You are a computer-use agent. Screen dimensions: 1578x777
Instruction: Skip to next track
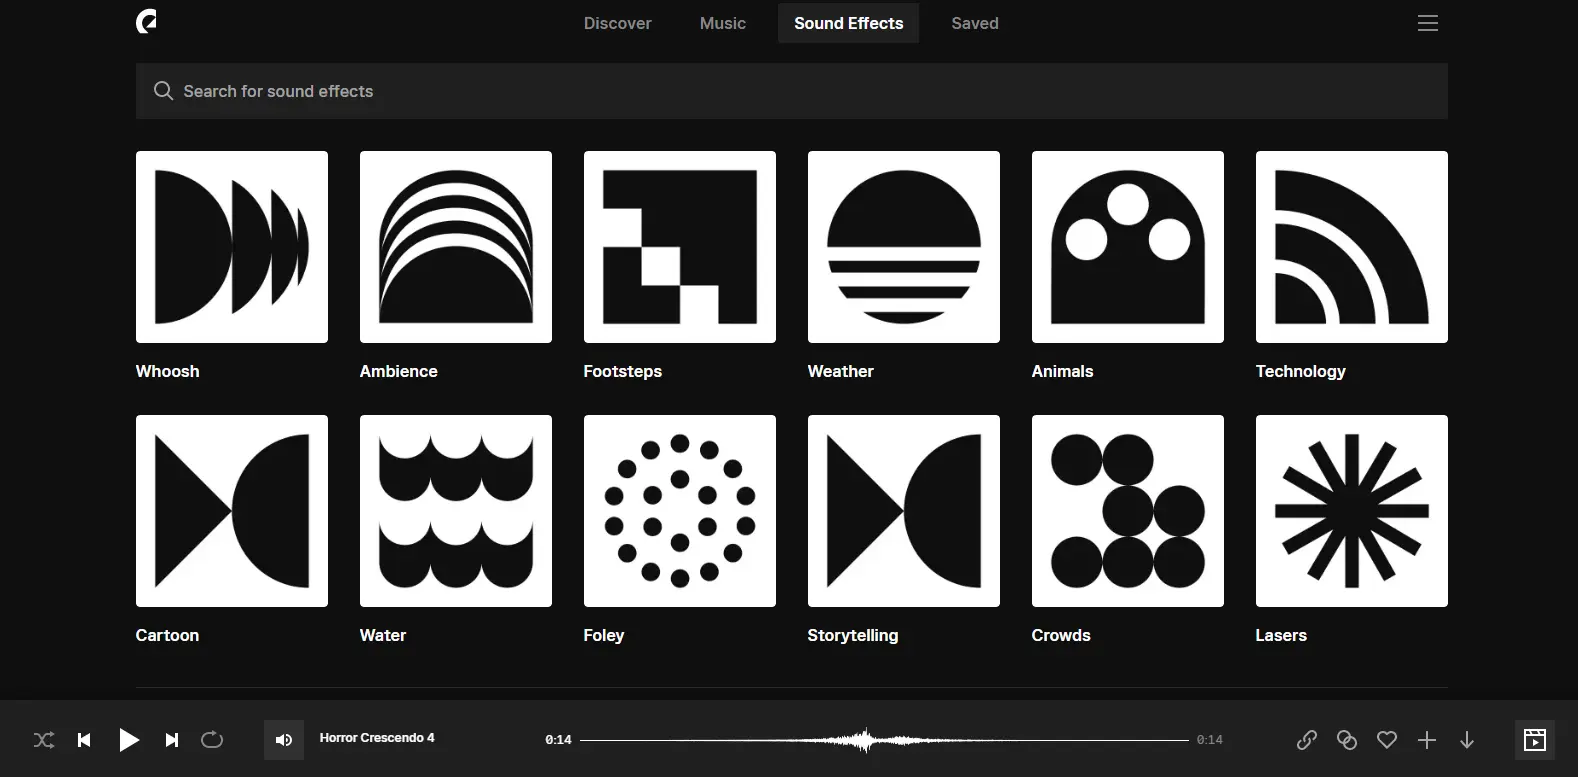click(x=172, y=740)
